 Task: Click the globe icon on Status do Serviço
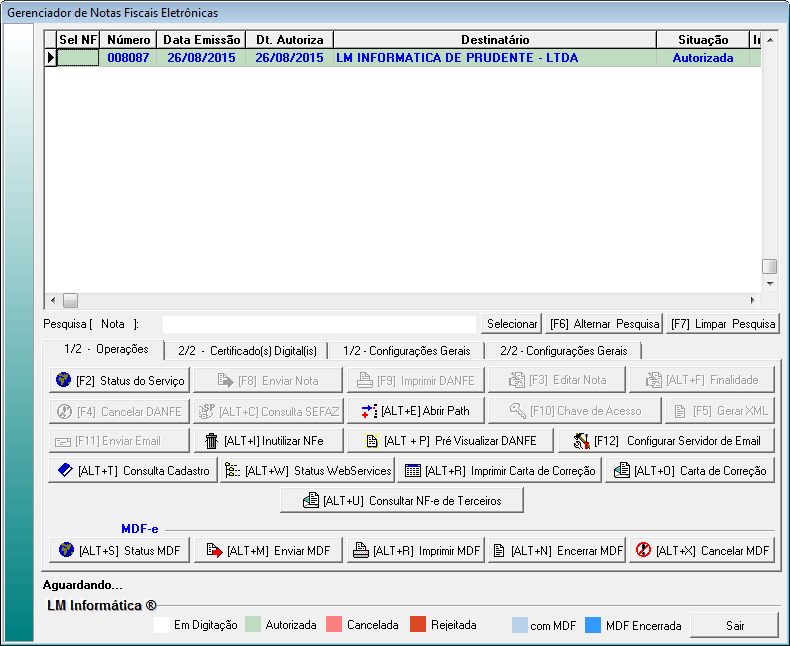pos(64,380)
